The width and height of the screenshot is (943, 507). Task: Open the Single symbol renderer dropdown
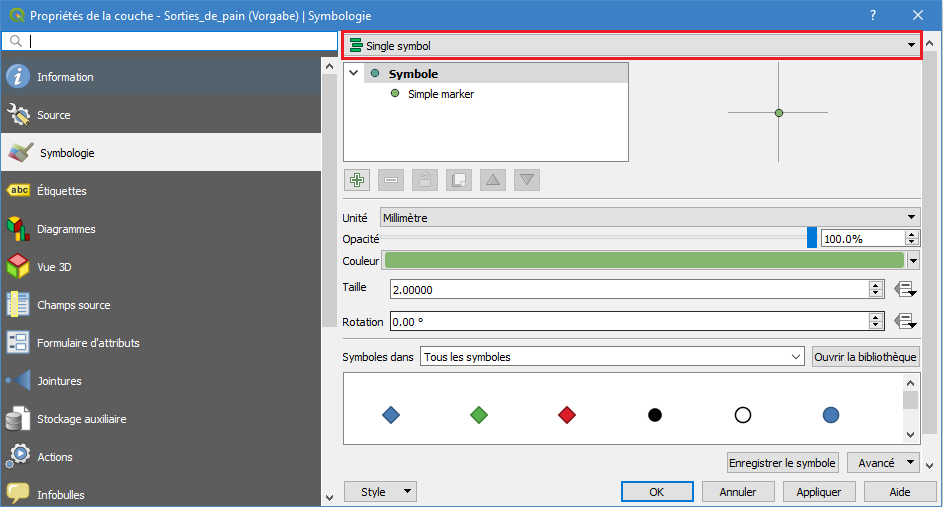(x=631, y=46)
